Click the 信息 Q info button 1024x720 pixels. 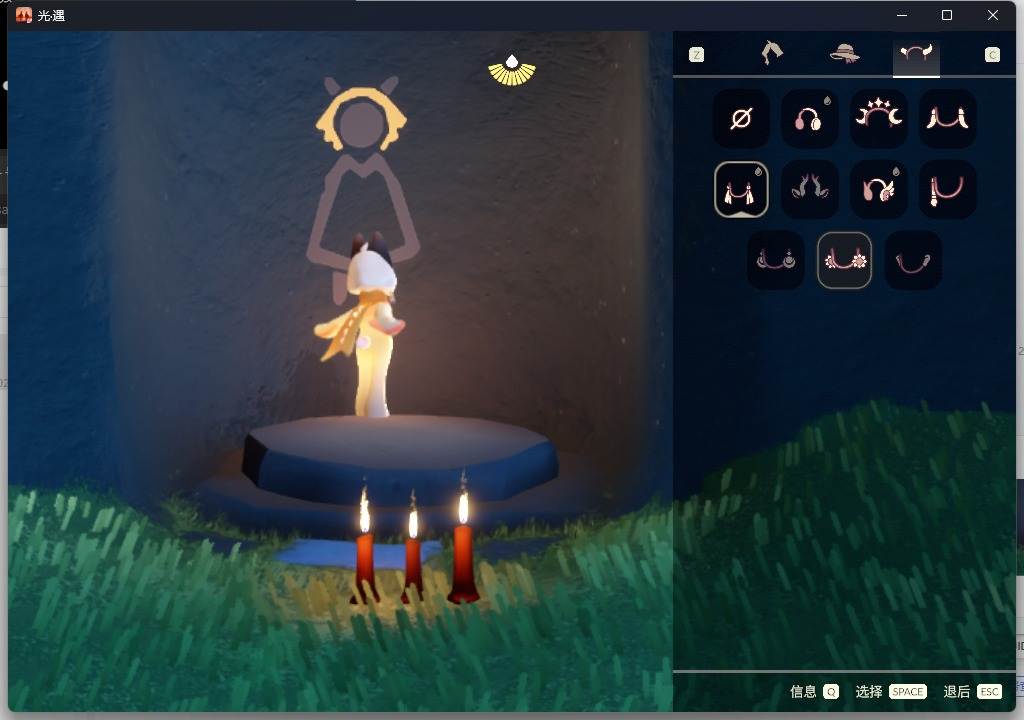(814, 691)
